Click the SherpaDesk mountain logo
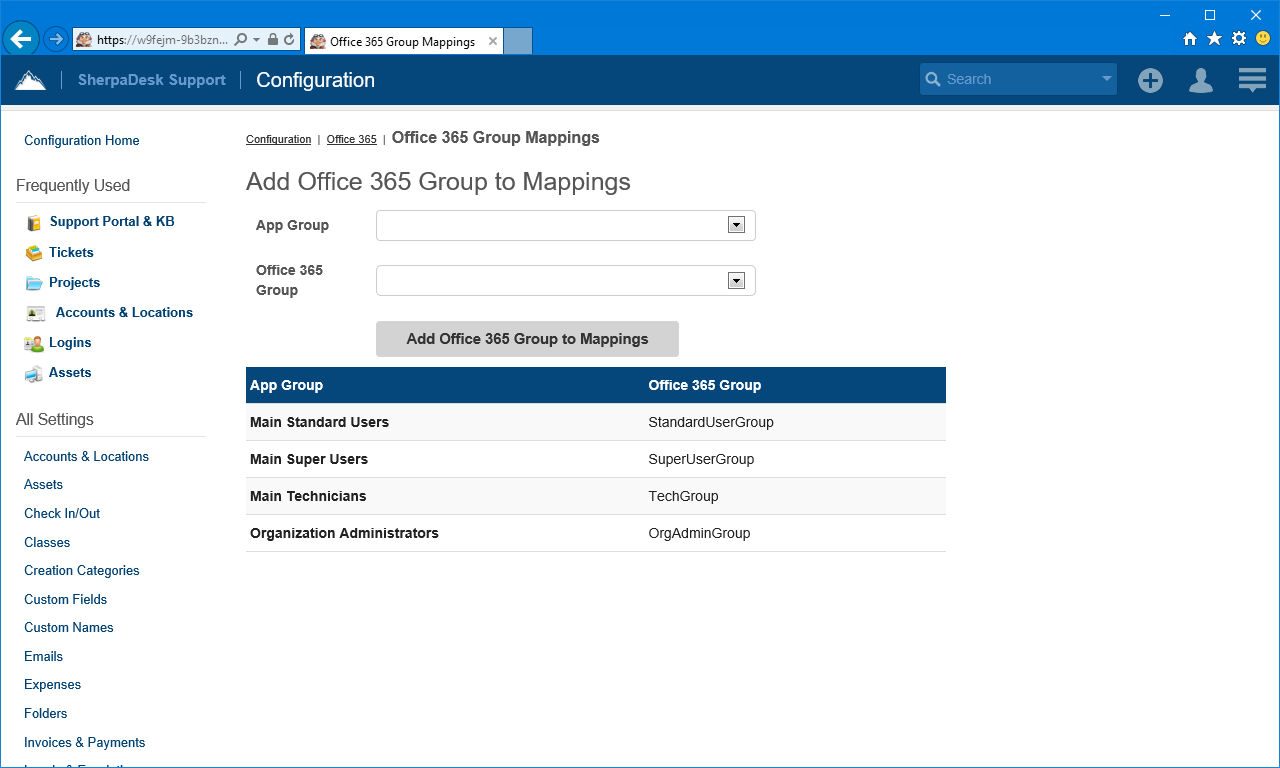This screenshot has width=1280, height=768. [30, 78]
